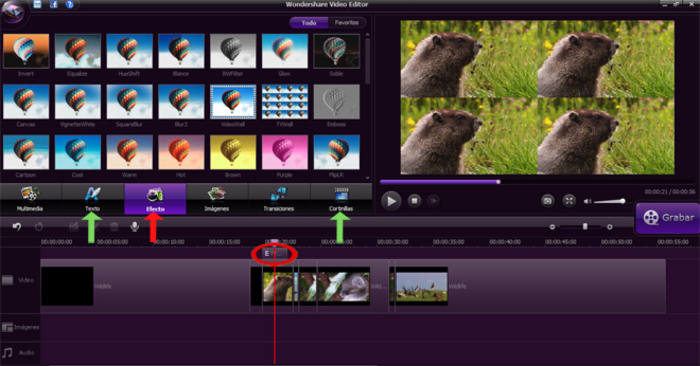Select the Canvas effect thumbnail

click(26, 102)
